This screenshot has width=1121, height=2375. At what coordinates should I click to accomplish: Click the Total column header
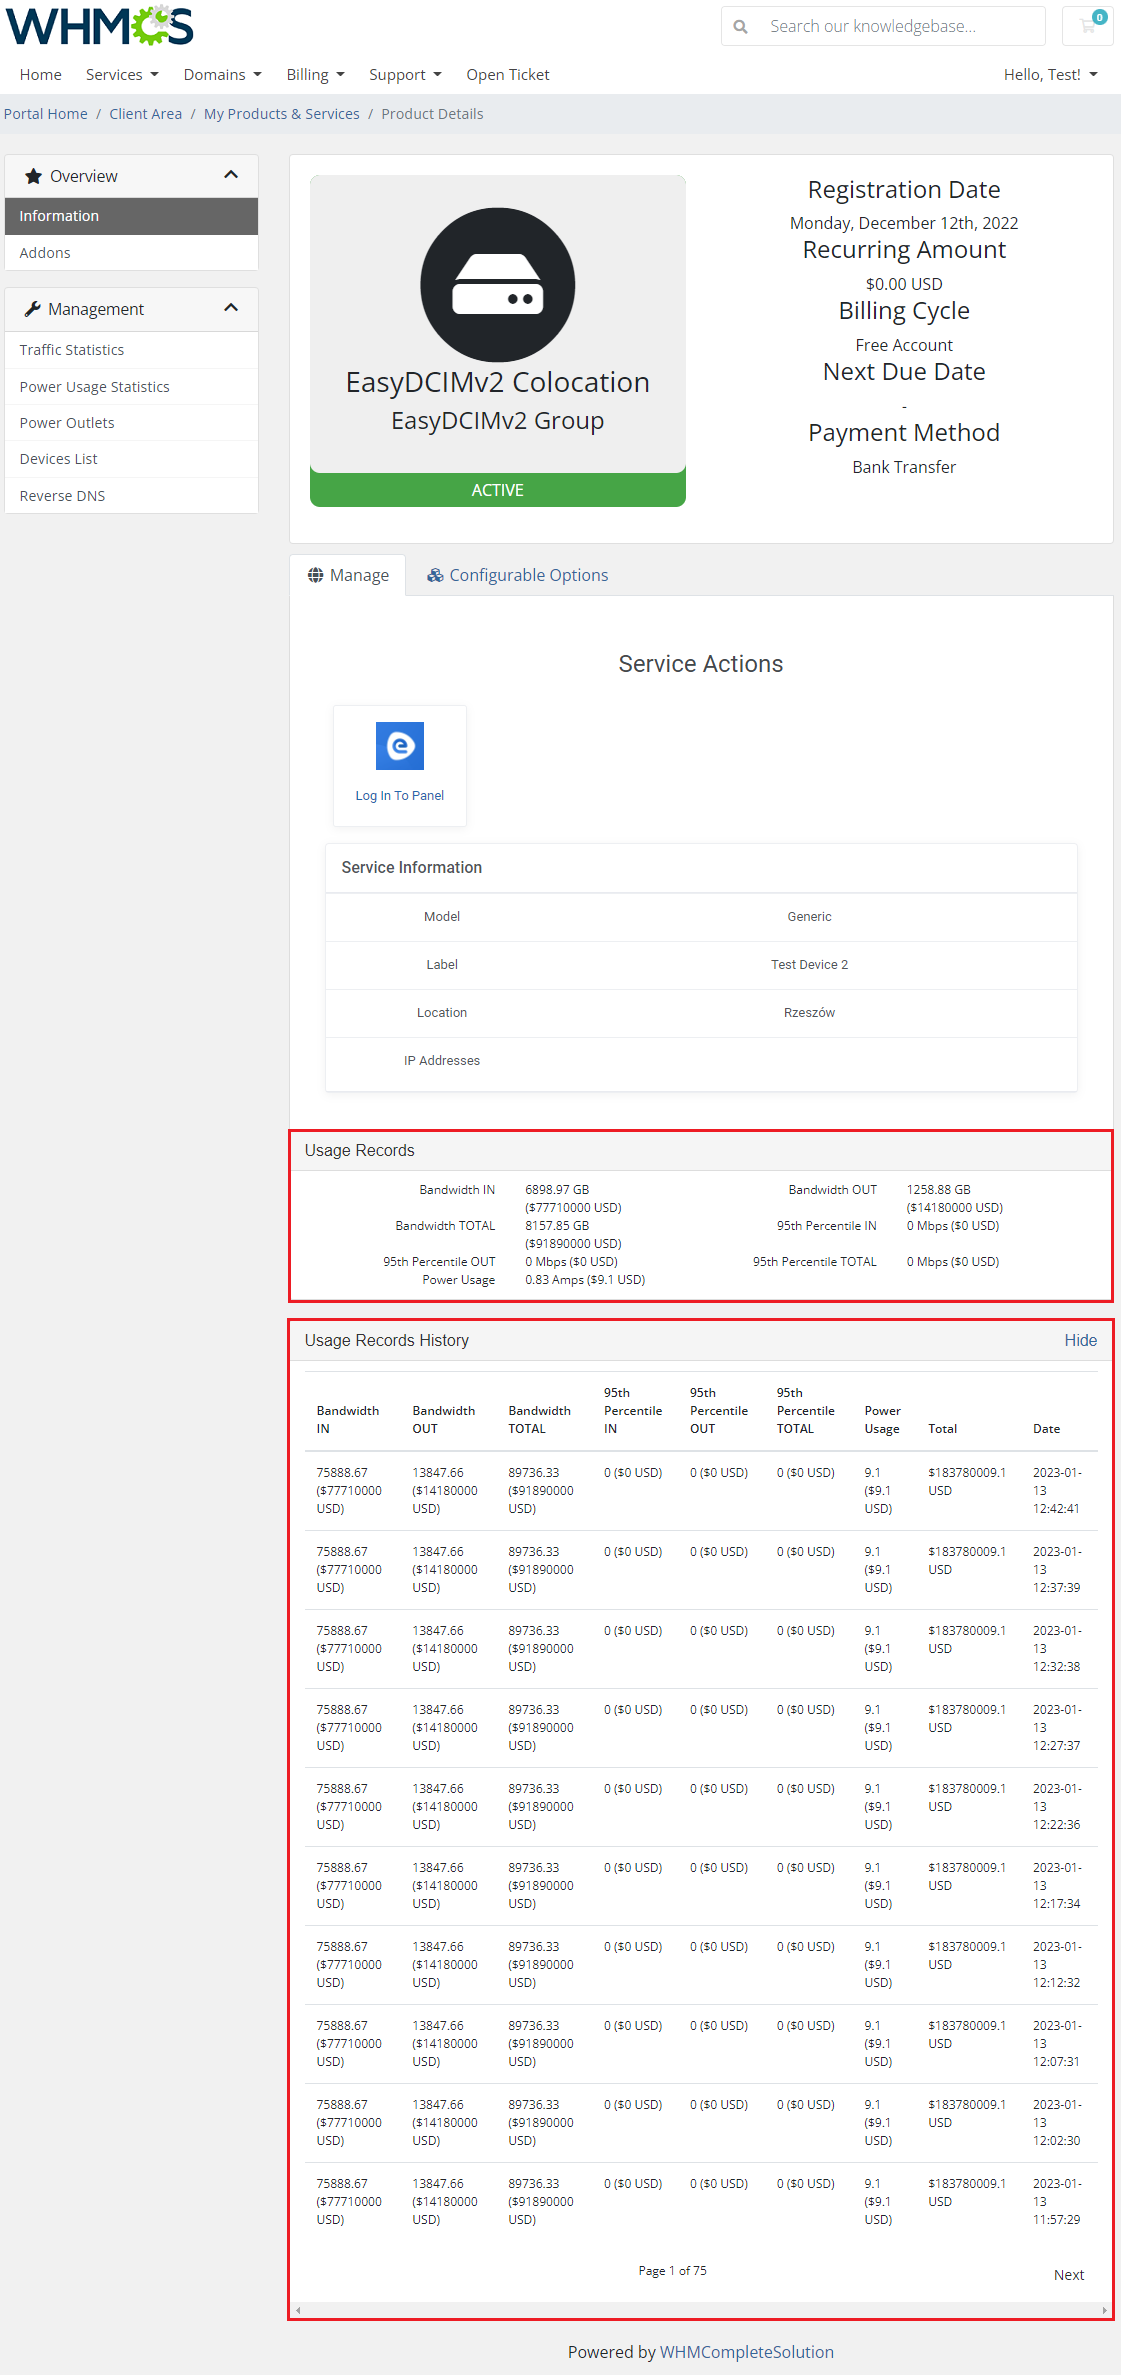pos(943,1429)
